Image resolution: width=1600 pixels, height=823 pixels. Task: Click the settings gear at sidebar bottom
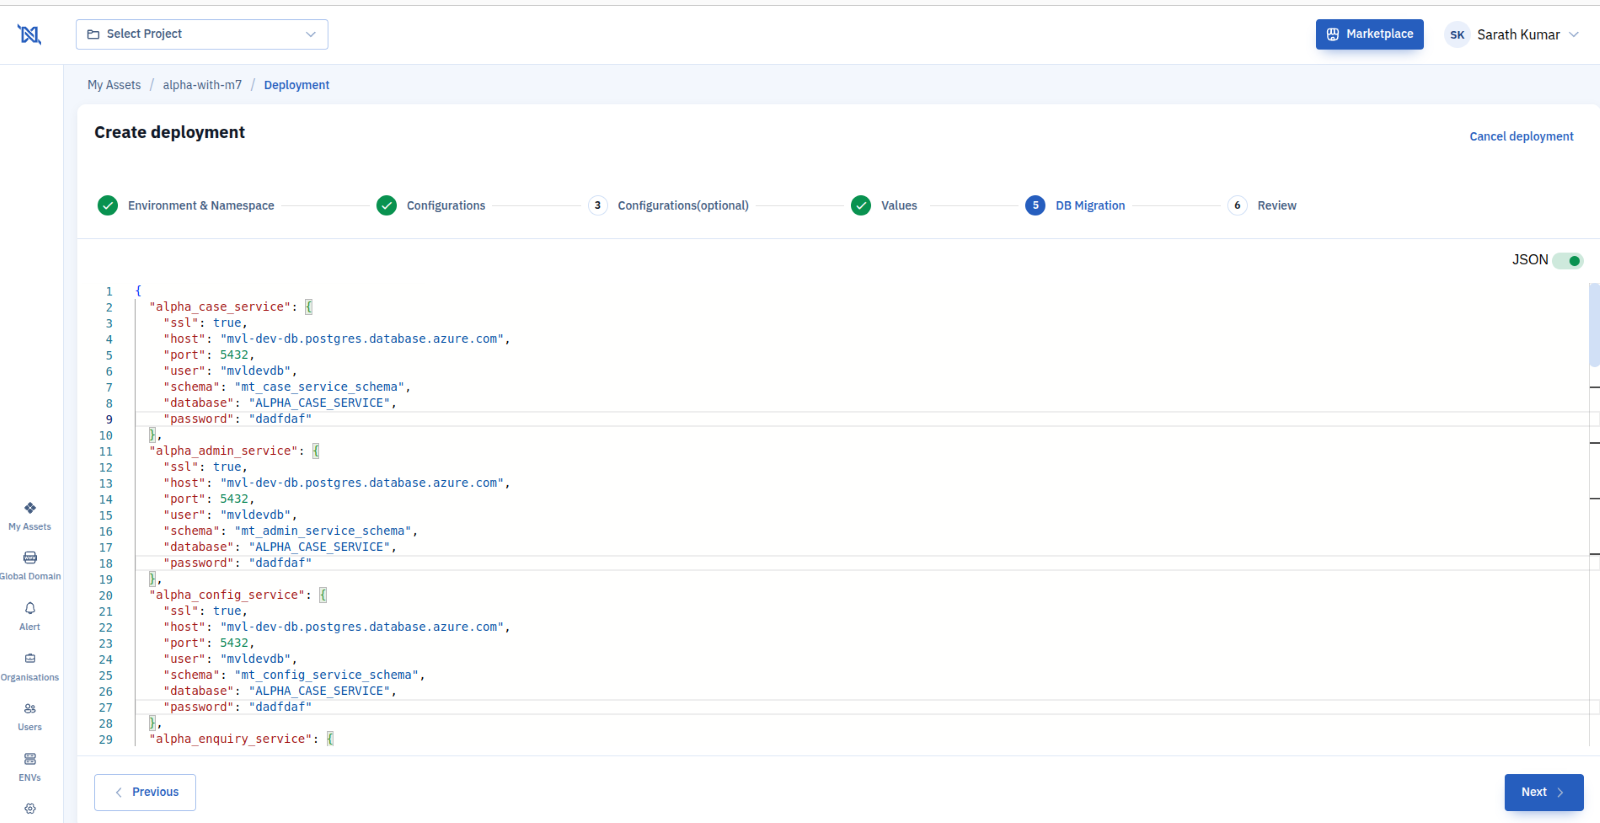pyautogui.click(x=30, y=809)
